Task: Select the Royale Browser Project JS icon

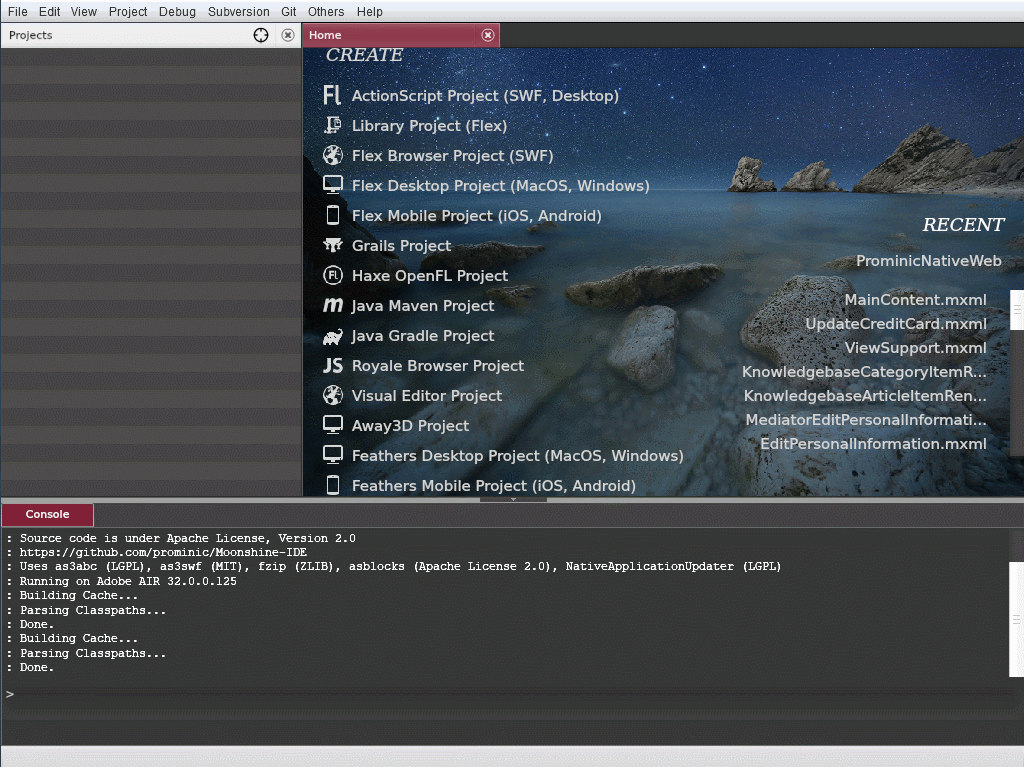Action: pyautogui.click(x=333, y=365)
